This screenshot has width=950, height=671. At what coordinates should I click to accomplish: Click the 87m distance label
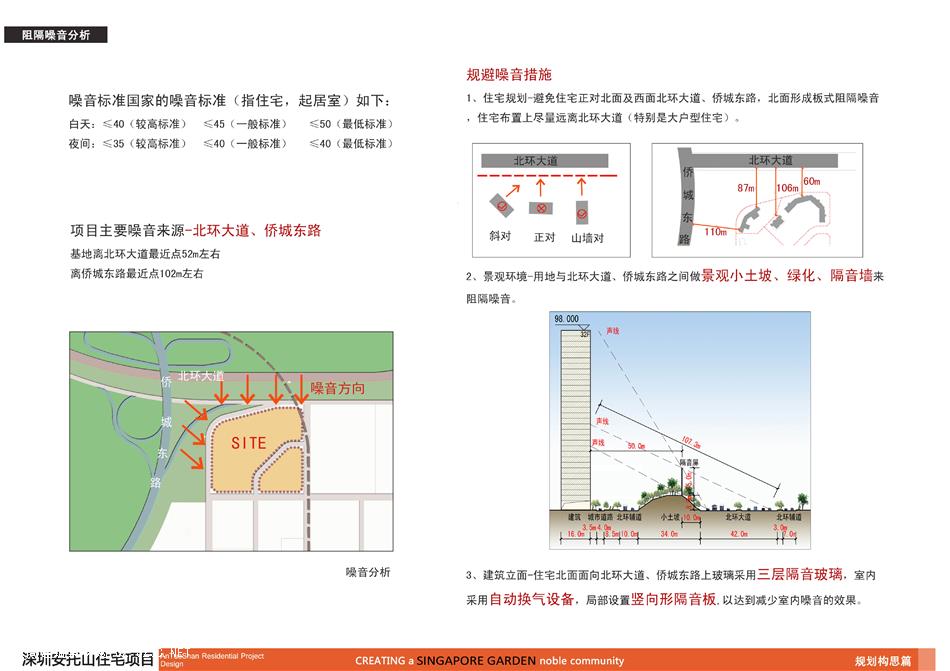tap(746, 188)
